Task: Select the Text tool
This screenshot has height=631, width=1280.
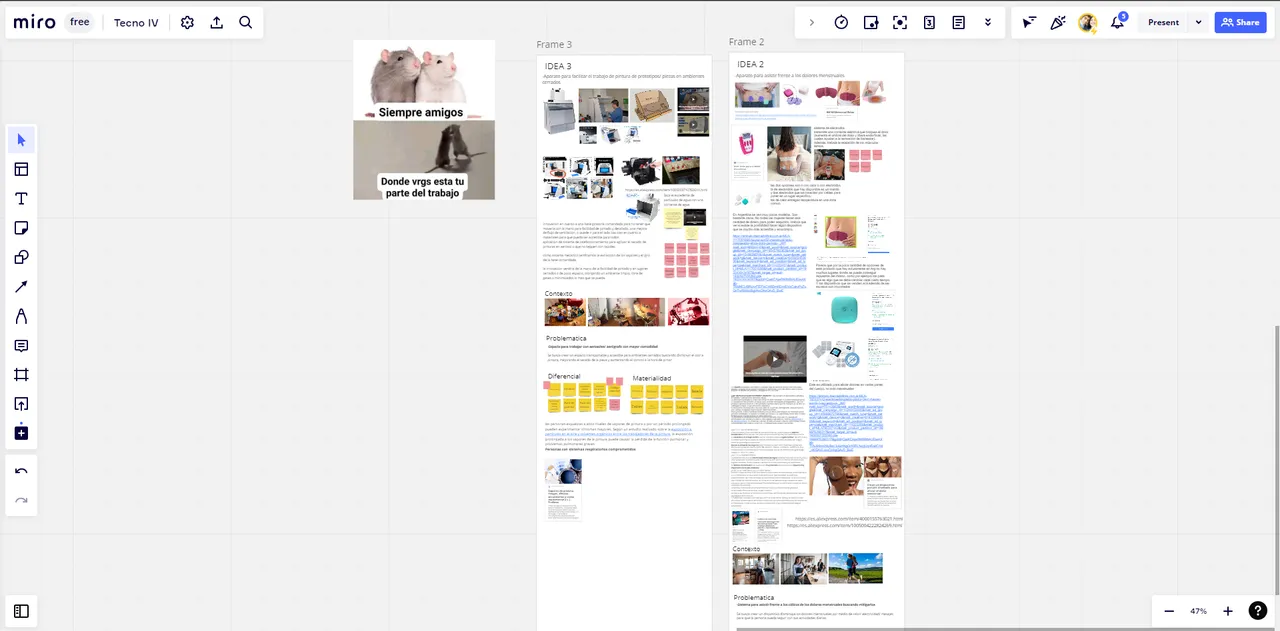Action: (x=21, y=198)
